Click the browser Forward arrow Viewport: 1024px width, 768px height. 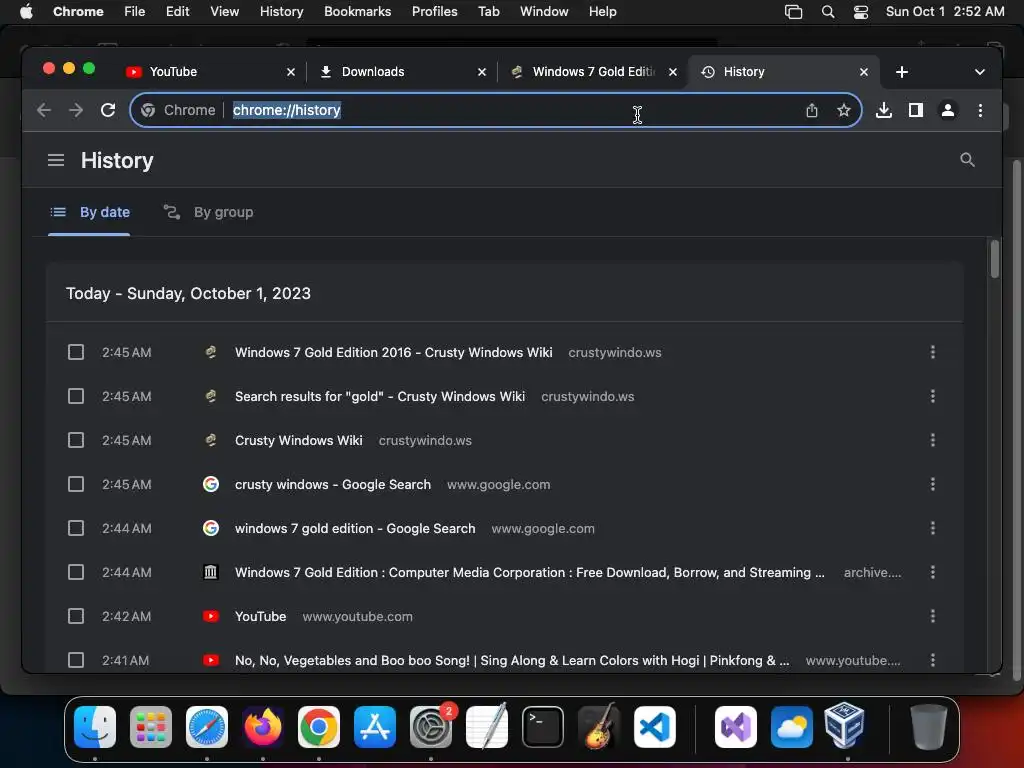pos(76,110)
